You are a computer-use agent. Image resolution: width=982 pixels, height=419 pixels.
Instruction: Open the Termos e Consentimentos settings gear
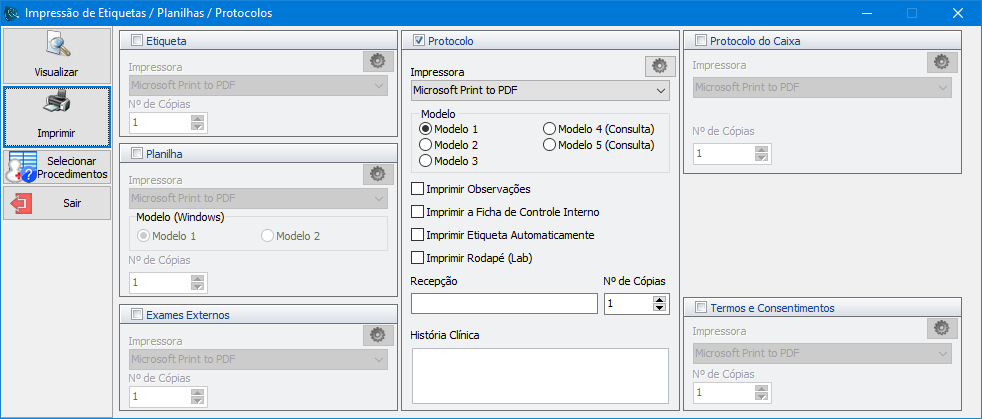tap(940, 328)
